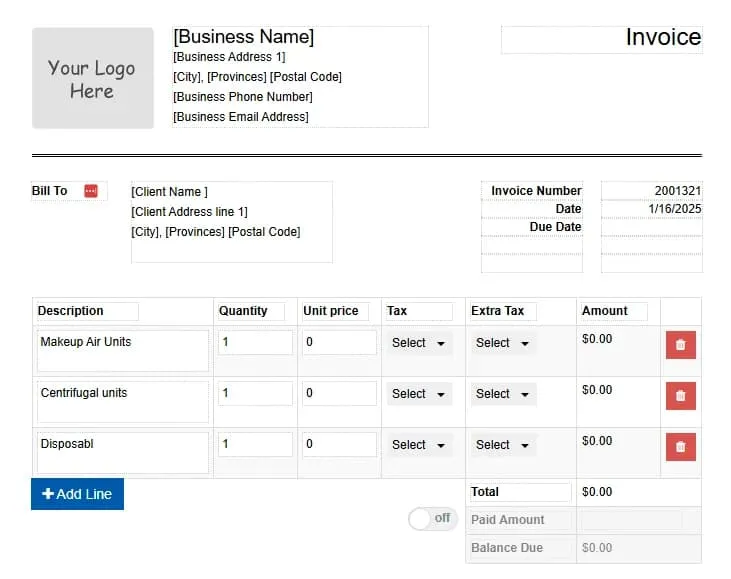
Task: Open Tax dropdown for Makeup Air Units
Action: 419,343
